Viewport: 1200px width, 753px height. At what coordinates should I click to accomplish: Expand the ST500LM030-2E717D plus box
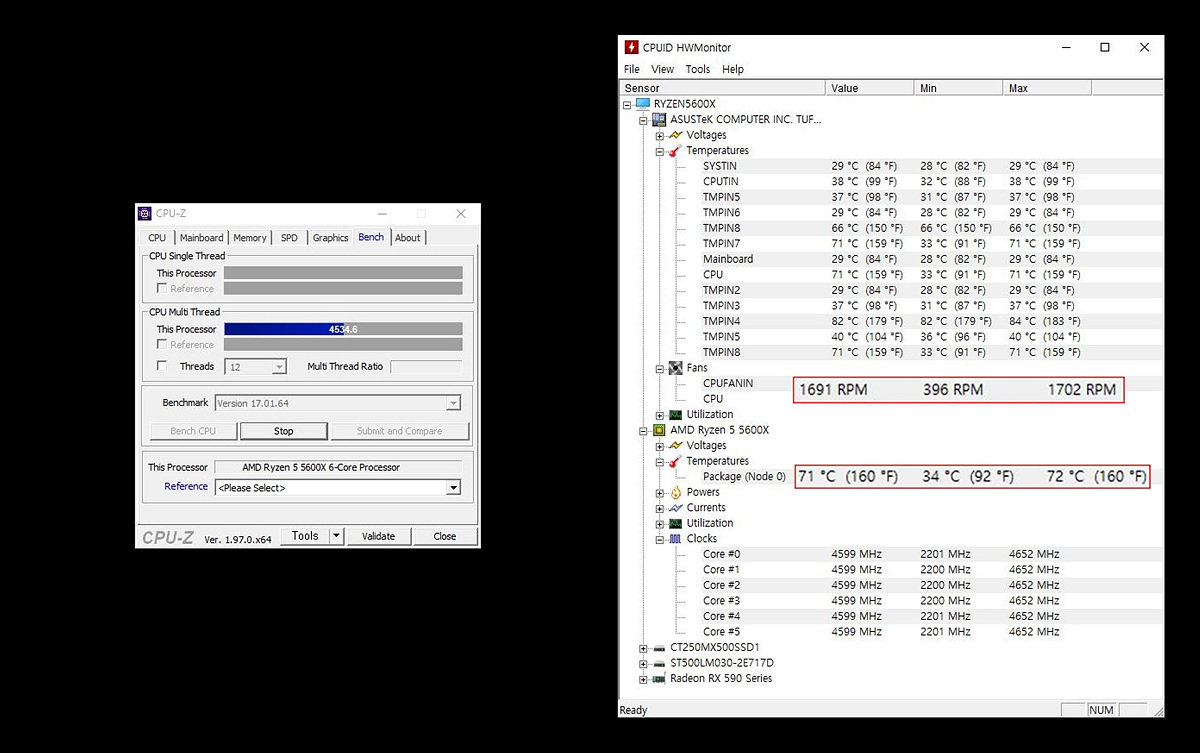pyautogui.click(x=643, y=663)
